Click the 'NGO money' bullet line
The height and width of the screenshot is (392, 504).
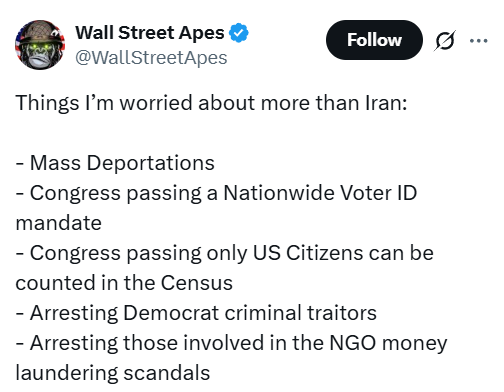point(231,343)
